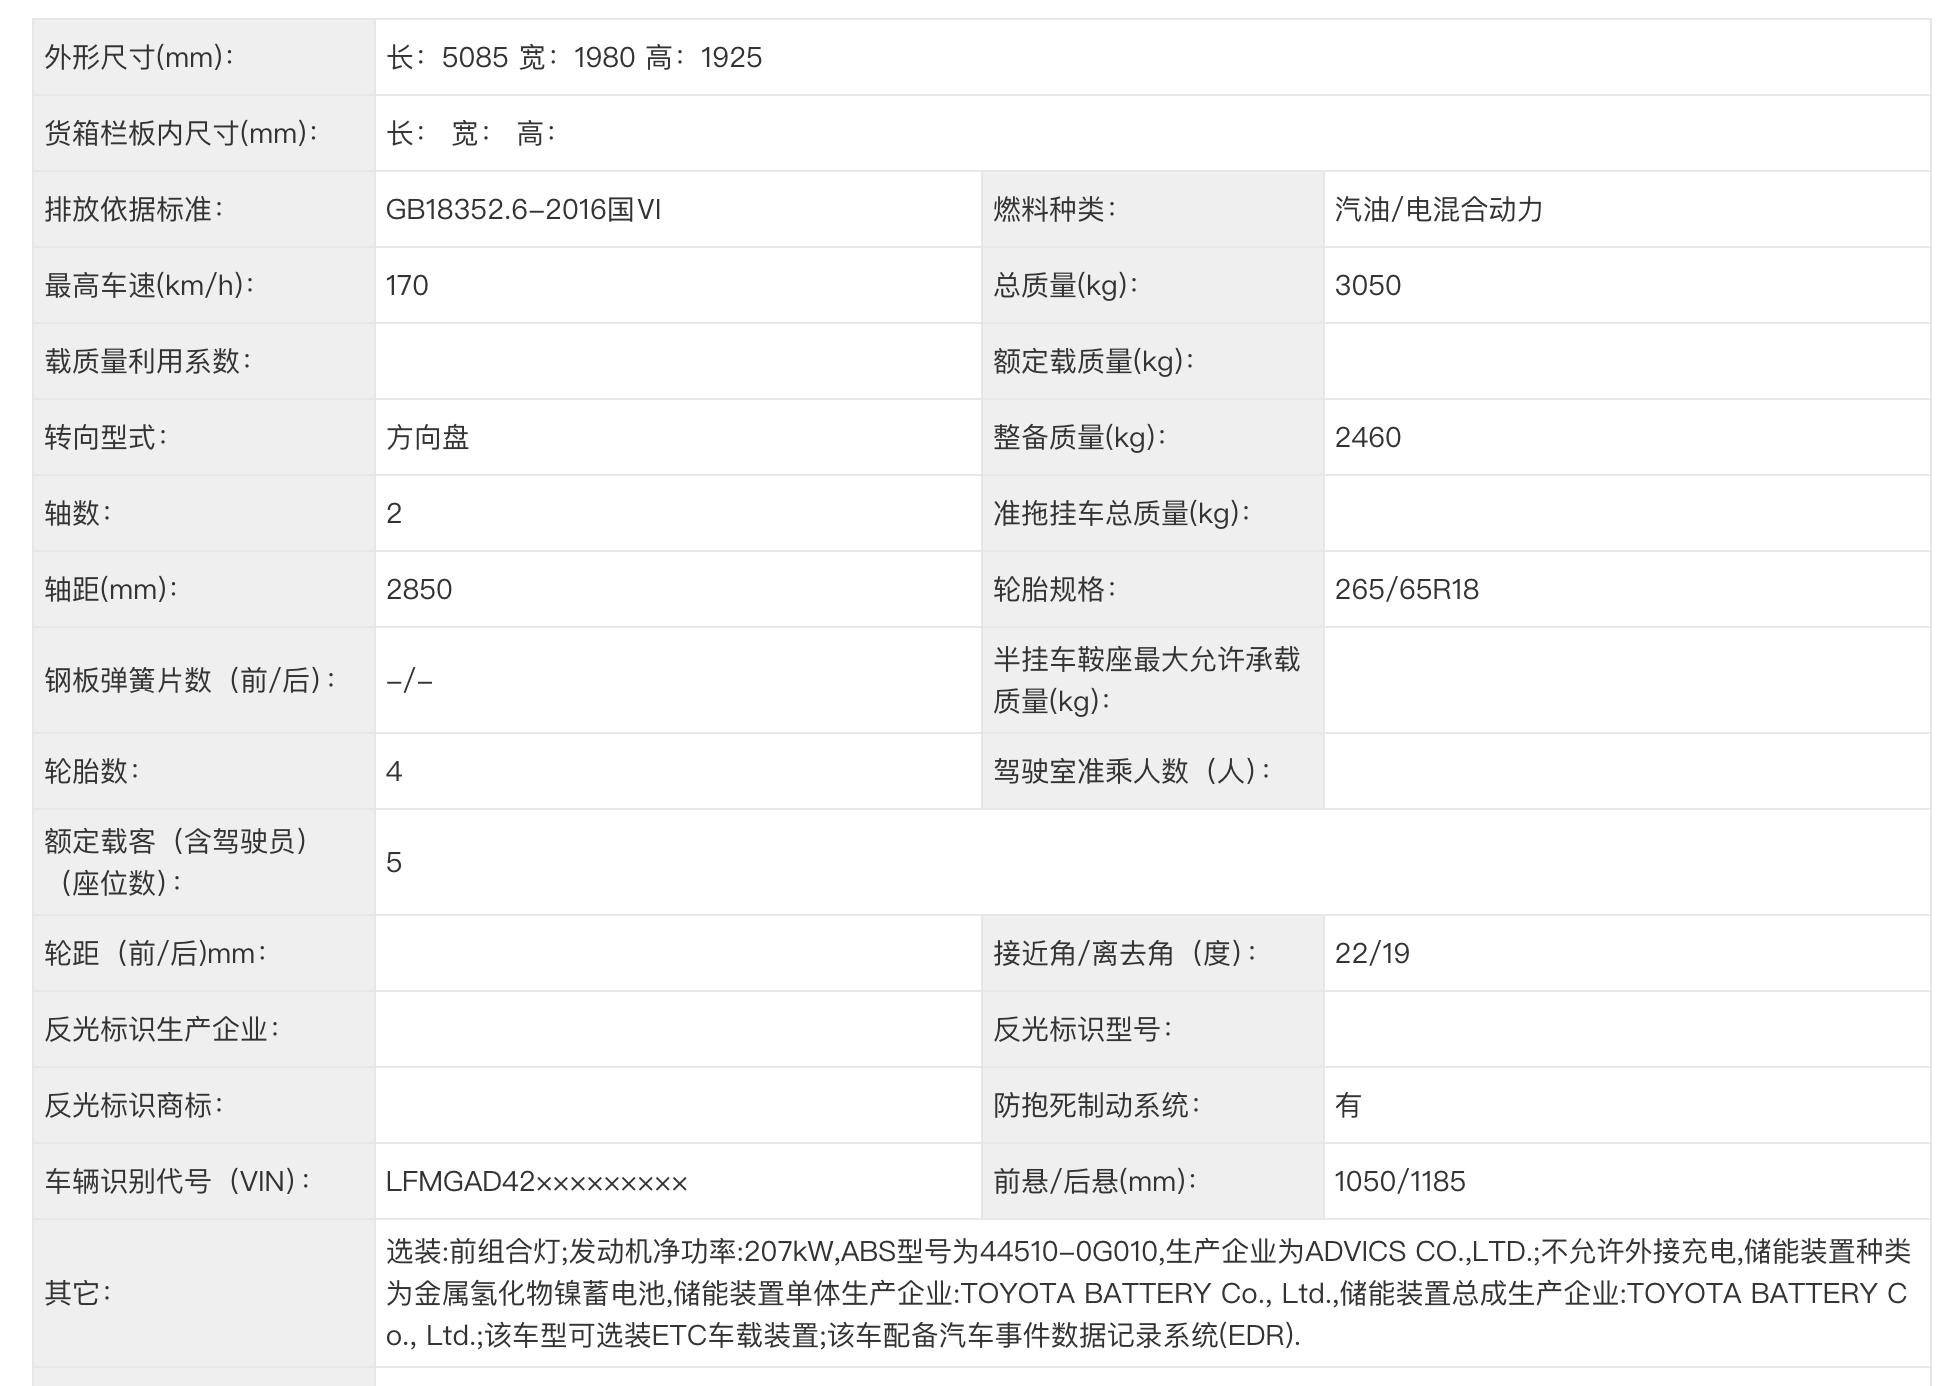Image resolution: width=1952 pixels, height=1386 pixels.
Task: Select the wheelbase value 2850
Action: [419, 589]
